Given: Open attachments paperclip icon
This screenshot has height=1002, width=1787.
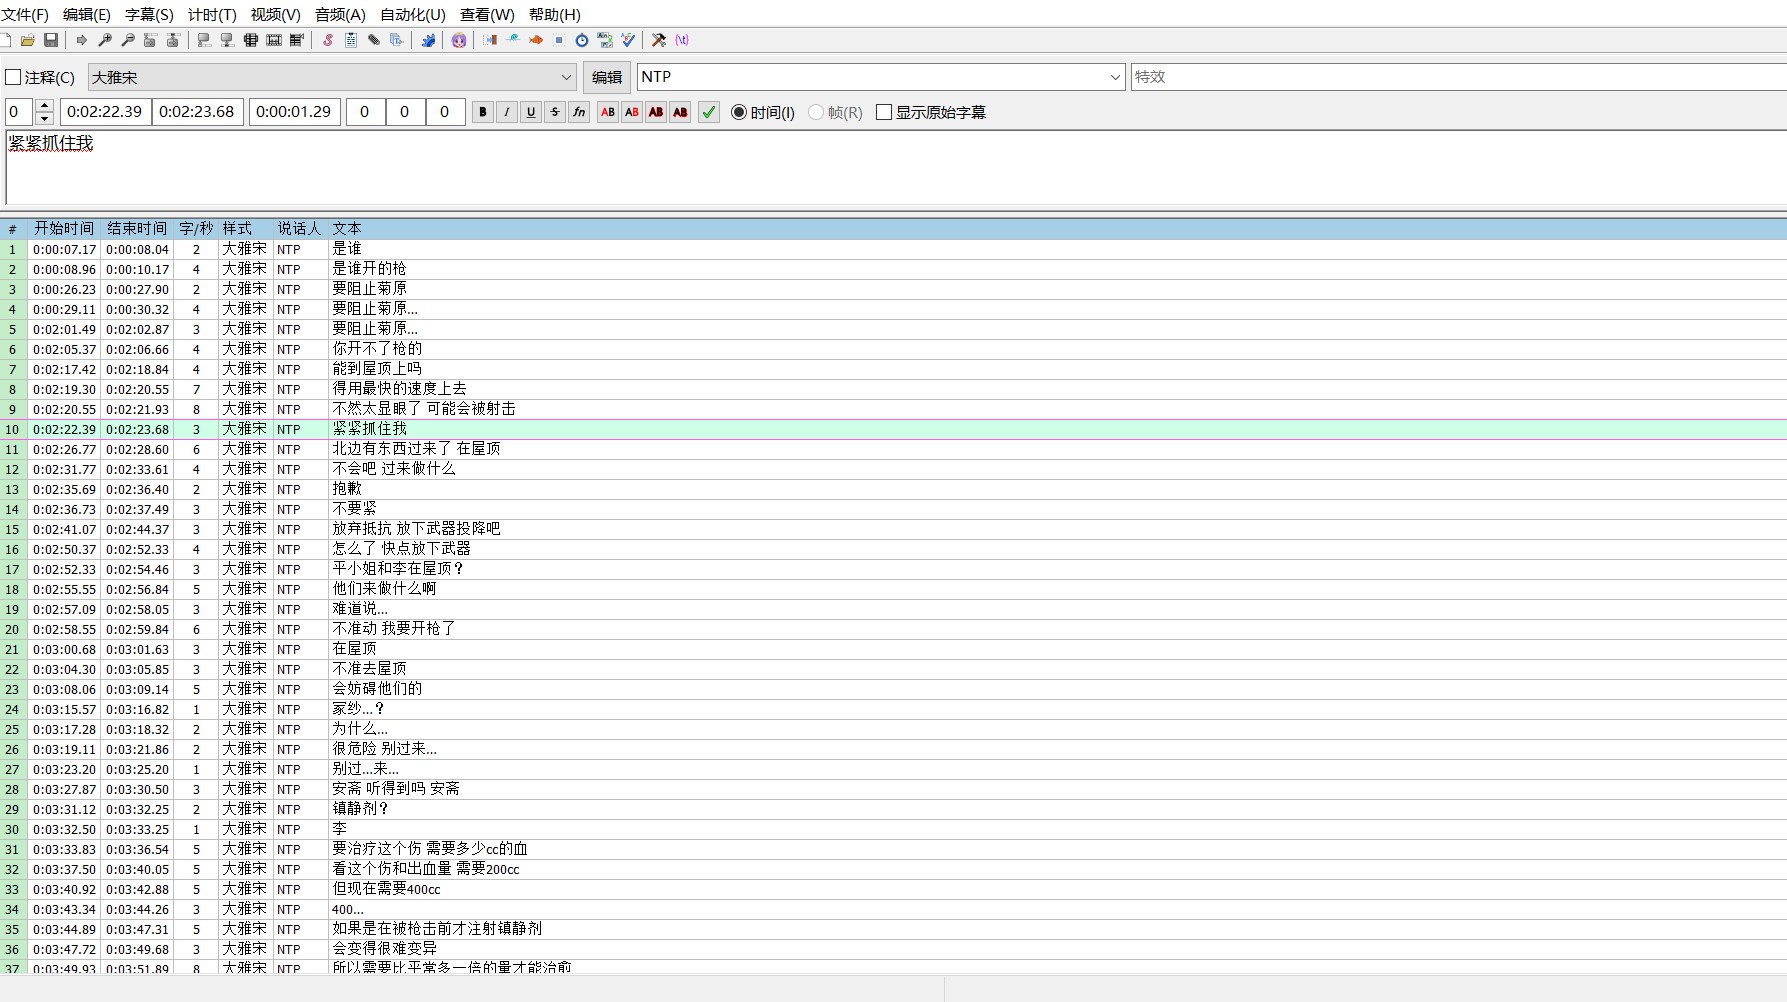Looking at the screenshot, I should [373, 40].
